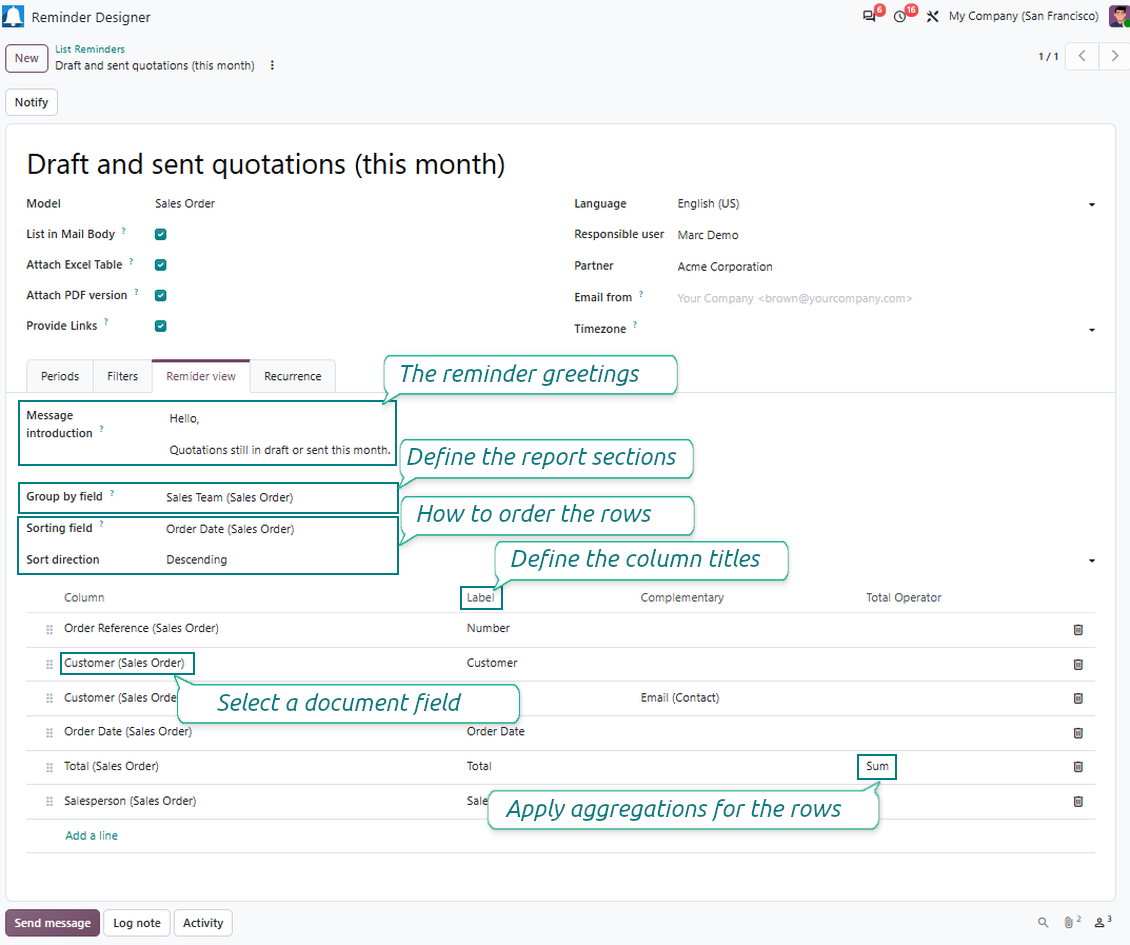Image resolution: width=1130 pixels, height=945 pixels.
Task: Click the chatter search magnifier icon
Action: (1043, 922)
